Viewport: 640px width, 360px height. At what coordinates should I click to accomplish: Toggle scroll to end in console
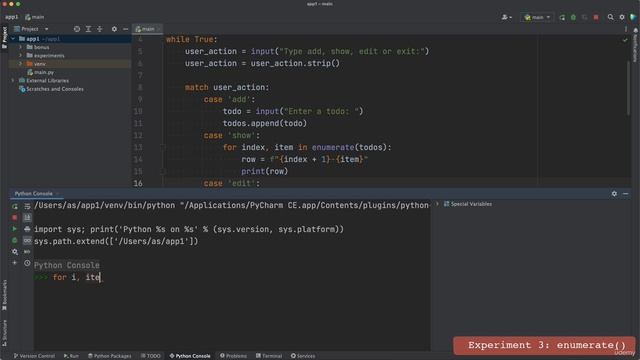[x=27, y=218]
